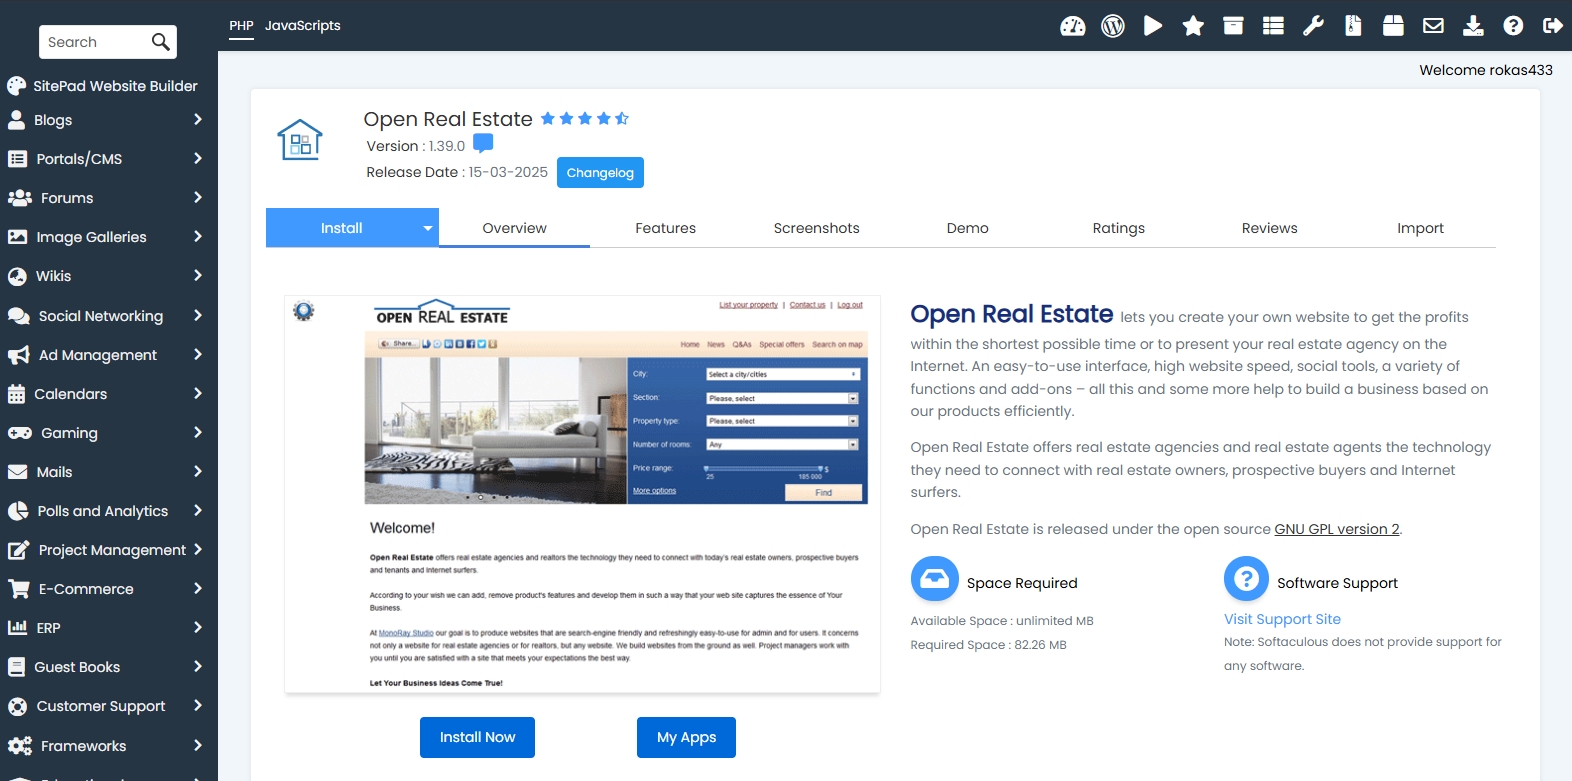The height and width of the screenshot is (781, 1572).
Task: Open Mails category in sidebar
Action: click(55, 472)
